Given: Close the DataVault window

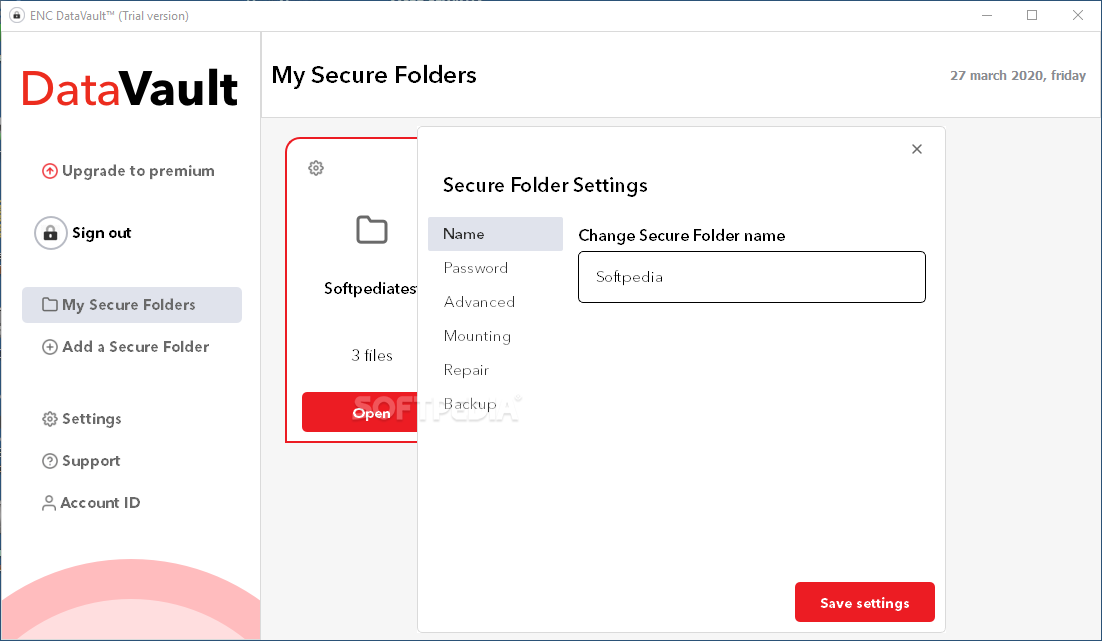Looking at the screenshot, I should [1077, 15].
